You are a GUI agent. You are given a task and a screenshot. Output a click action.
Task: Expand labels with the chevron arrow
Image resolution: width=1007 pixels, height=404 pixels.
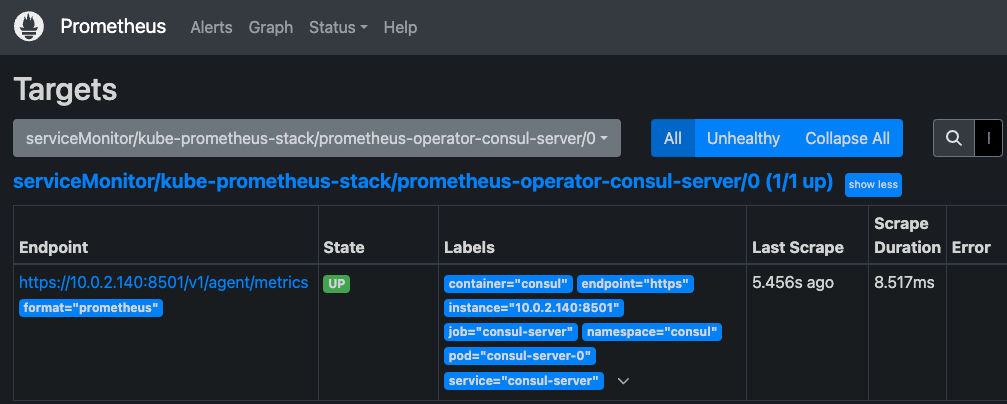click(x=623, y=381)
